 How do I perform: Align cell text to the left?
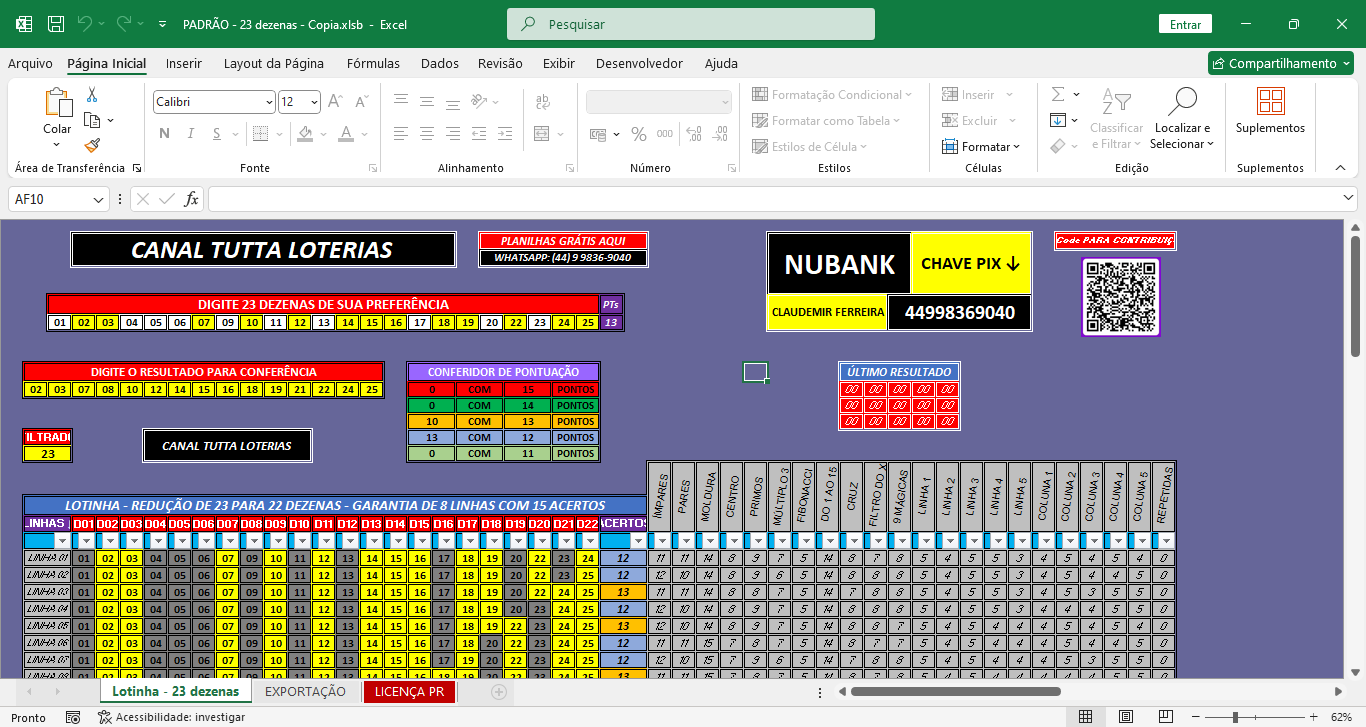click(x=401, y=134)
